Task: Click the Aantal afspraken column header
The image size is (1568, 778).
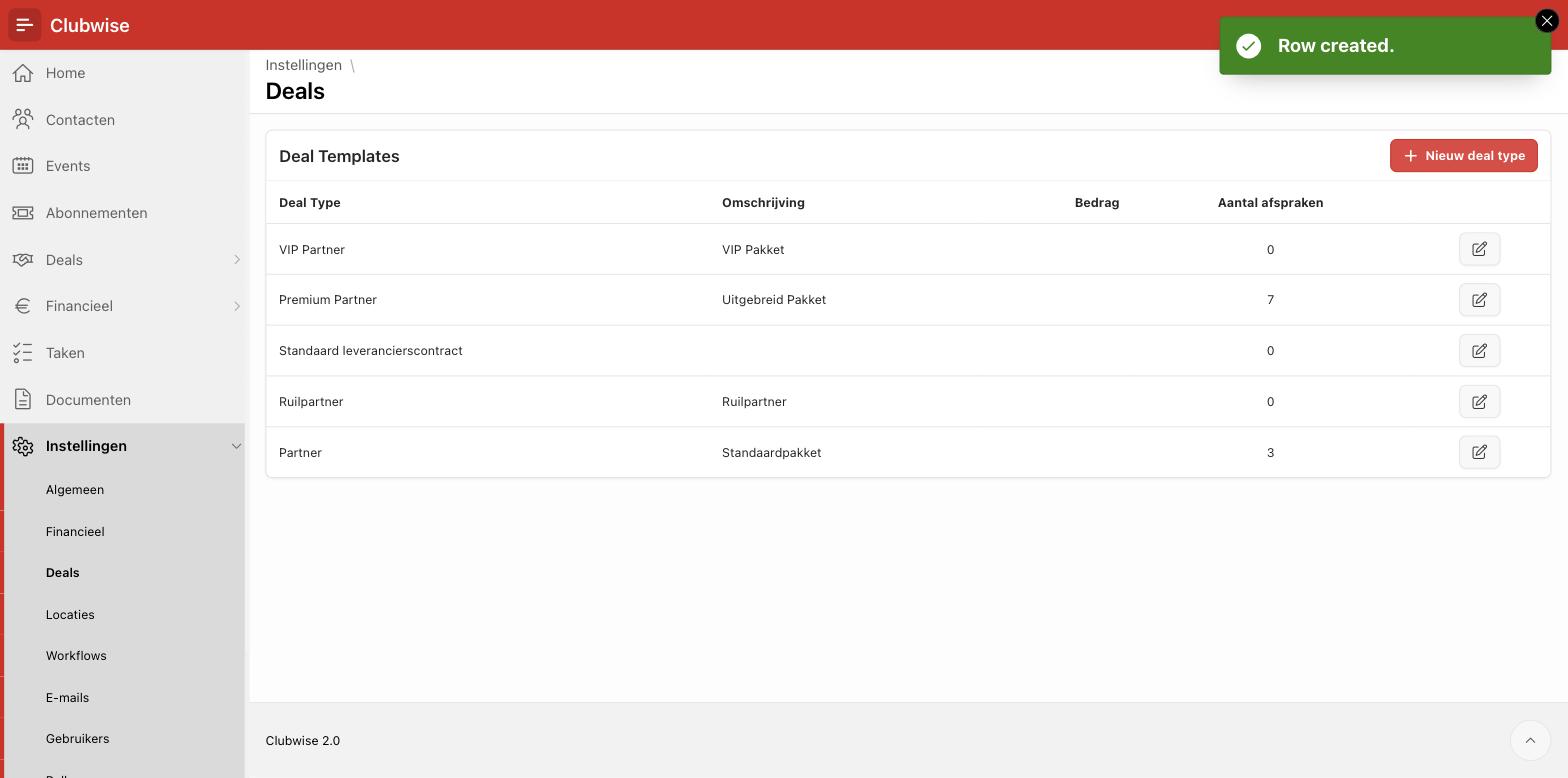Action: point(1270,203)
